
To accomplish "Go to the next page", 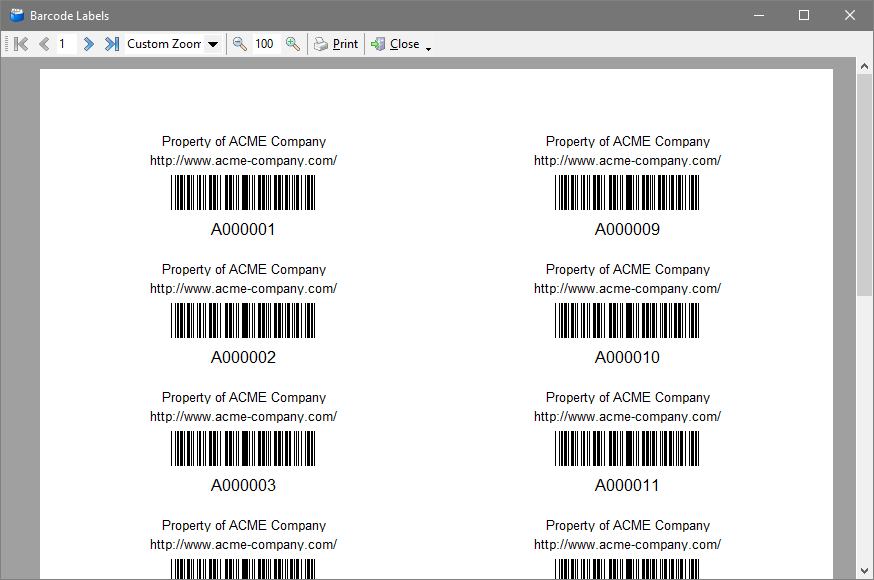I will 88,44.
